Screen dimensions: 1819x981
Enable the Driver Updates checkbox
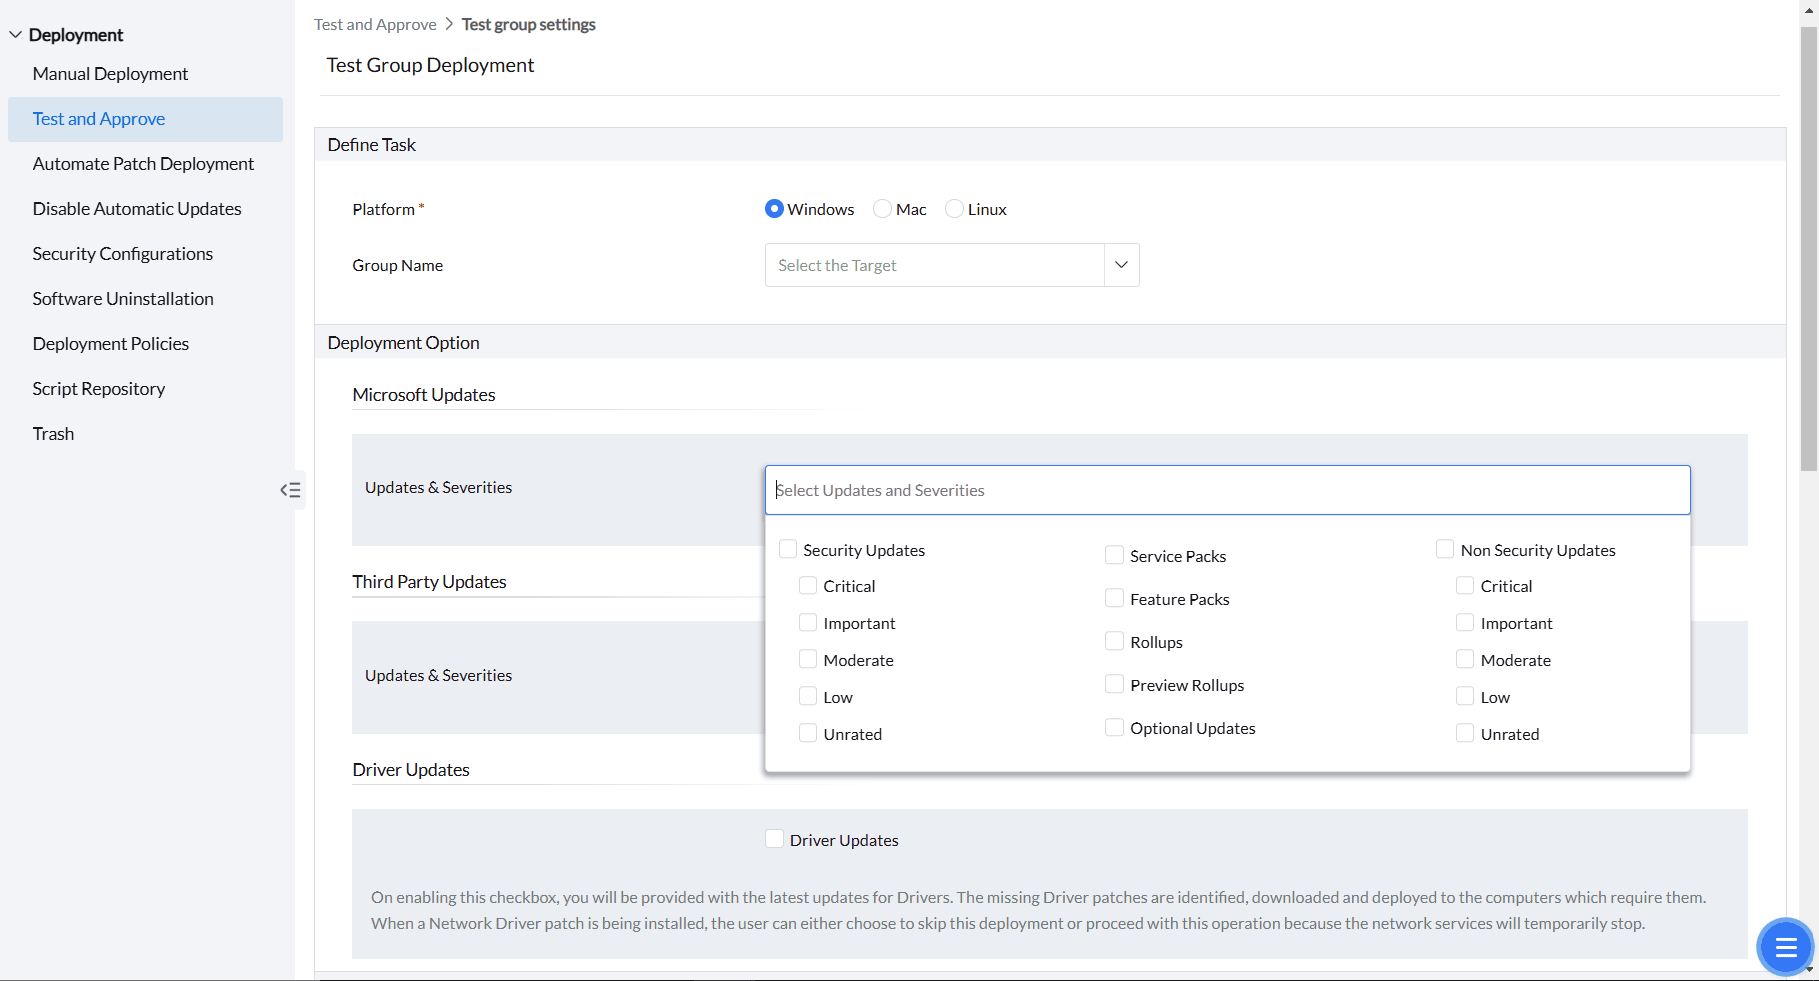(x=774, y=839)
